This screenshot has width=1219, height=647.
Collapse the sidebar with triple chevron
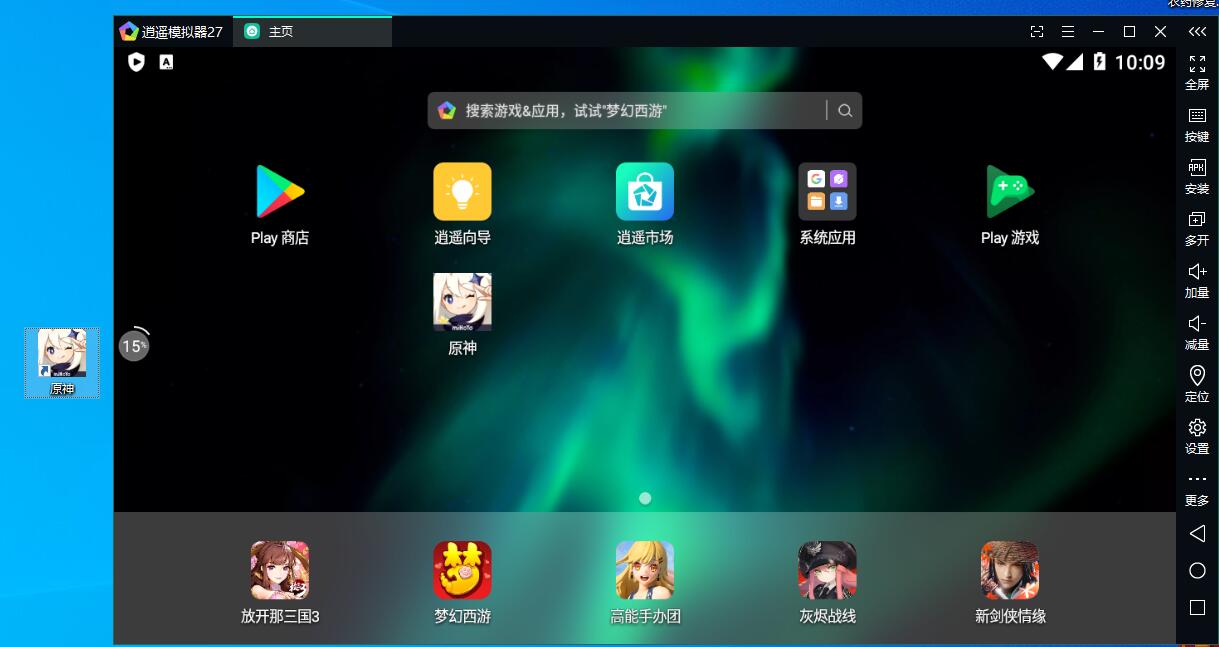(x=1197, y=32)
